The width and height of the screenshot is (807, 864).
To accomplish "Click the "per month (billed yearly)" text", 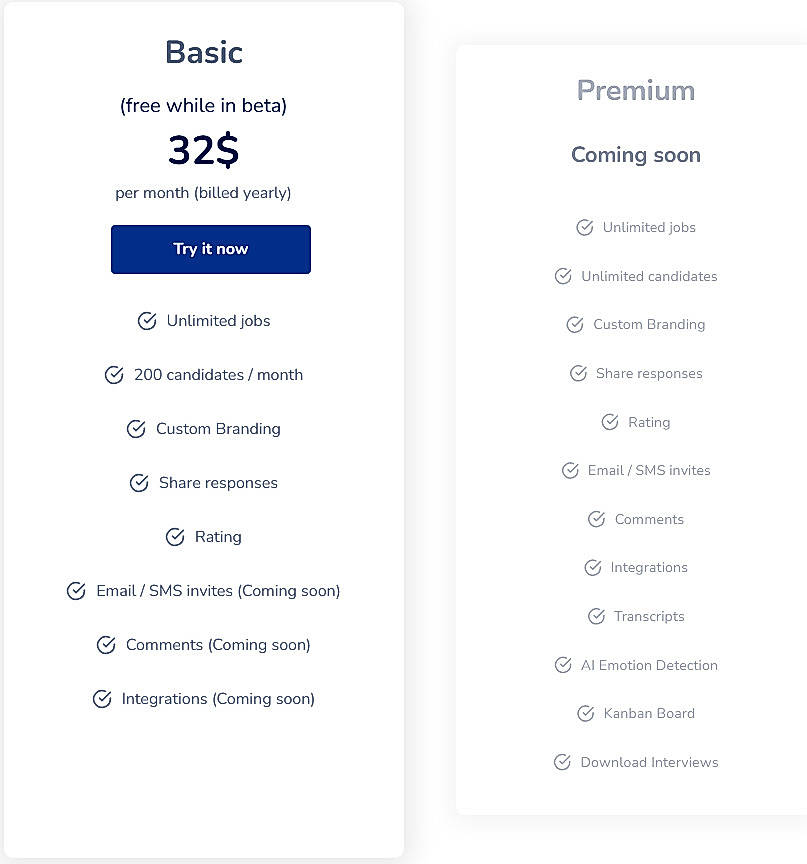I will (203, 193).
